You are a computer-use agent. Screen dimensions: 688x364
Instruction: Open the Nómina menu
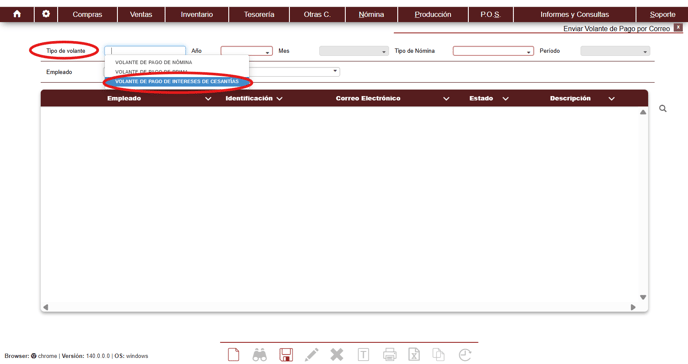[x=371, y=14]
